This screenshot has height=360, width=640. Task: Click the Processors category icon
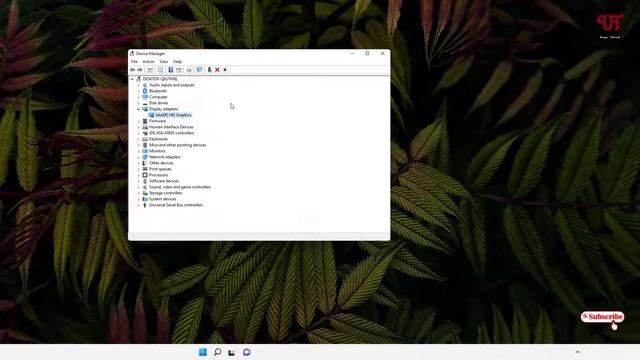pos(145,175)
